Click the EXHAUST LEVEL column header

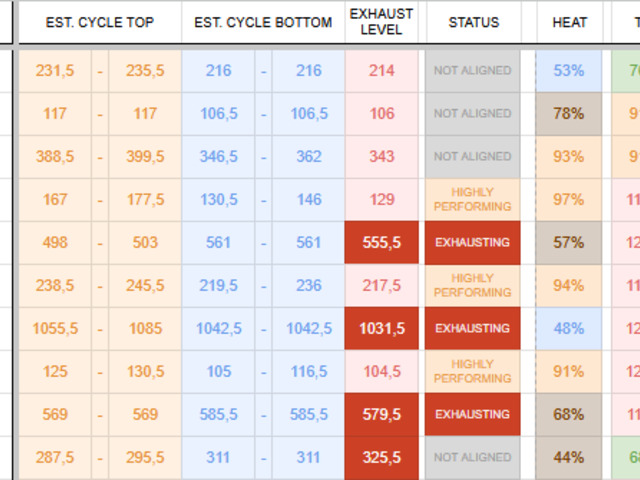[x=381, y=22]
